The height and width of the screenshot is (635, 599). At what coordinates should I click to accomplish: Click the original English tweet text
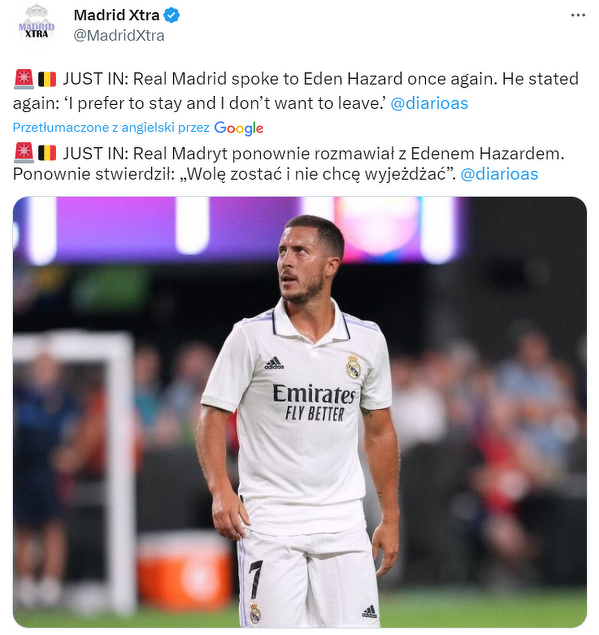pos(296,91)
